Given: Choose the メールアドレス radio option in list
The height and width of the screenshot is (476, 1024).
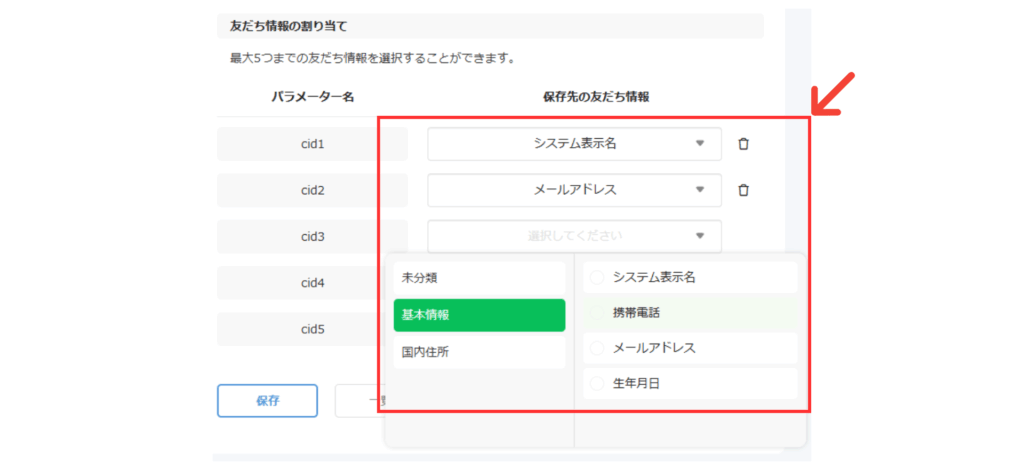Looking at the screenshot, I should [x=598, y=348].
